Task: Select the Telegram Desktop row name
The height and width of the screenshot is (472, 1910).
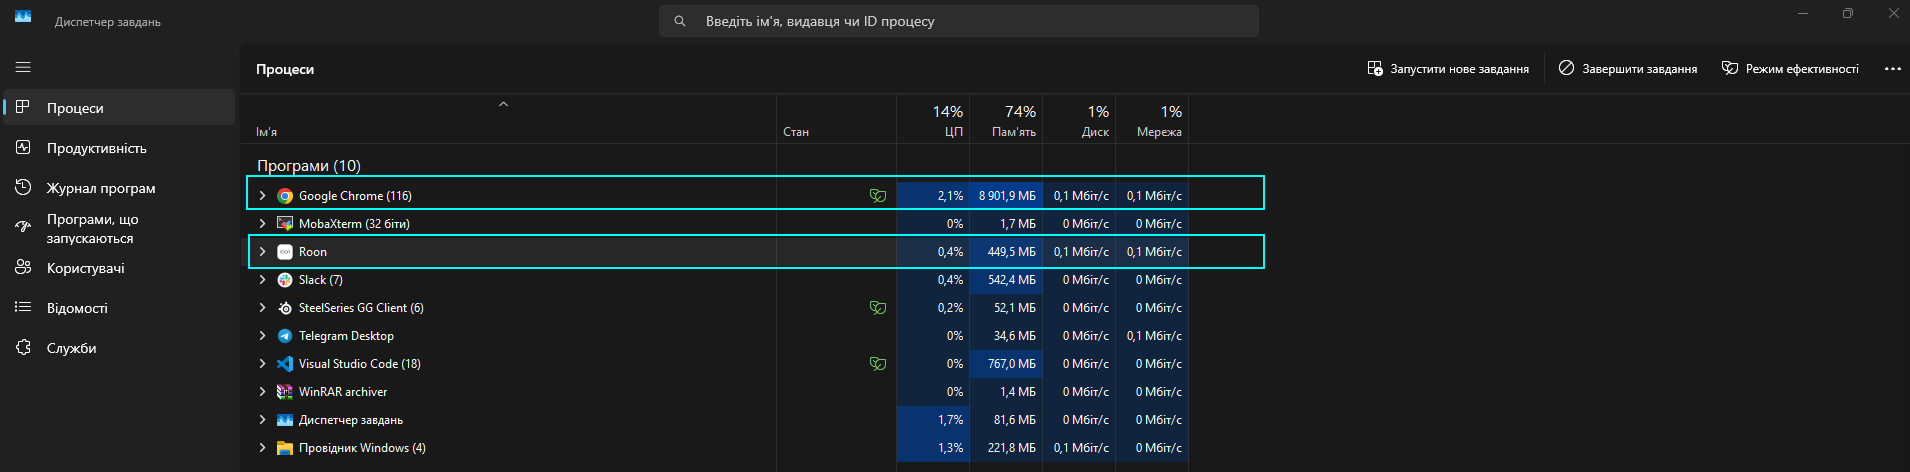Action: tap(346, 336)
